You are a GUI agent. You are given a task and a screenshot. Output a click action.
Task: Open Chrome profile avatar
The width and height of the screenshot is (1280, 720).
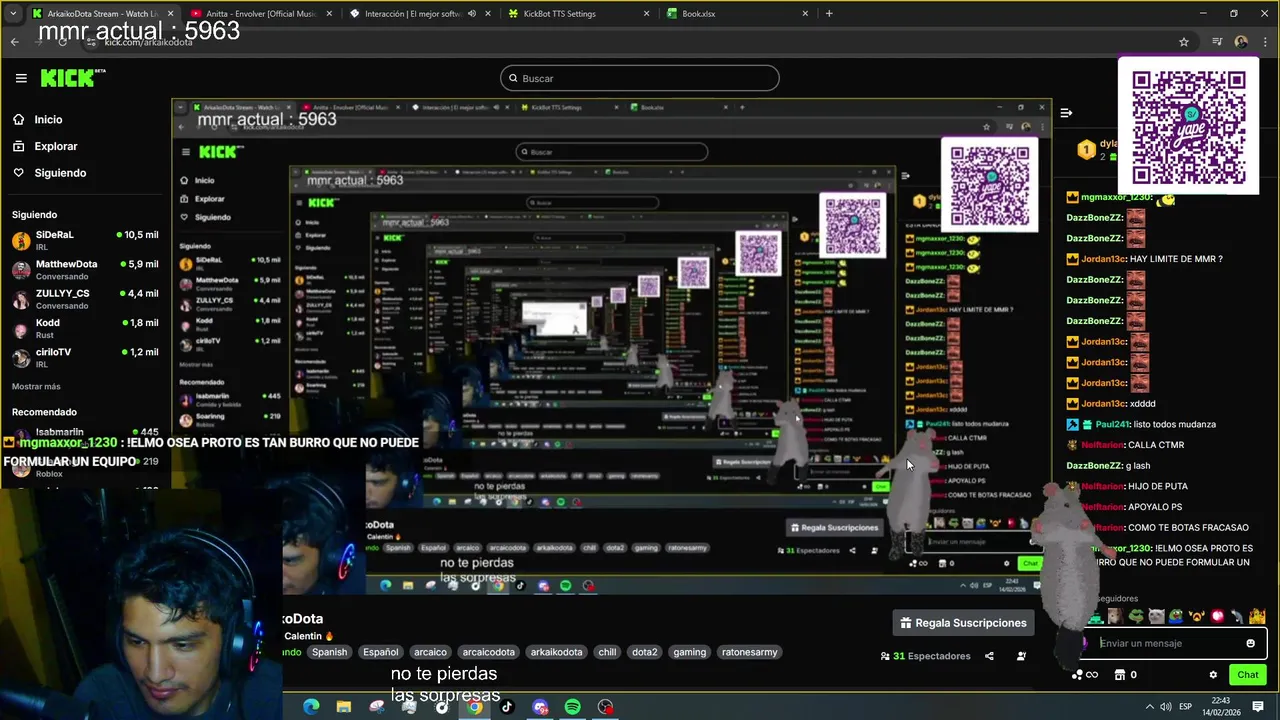click(x=1241, y=42)
